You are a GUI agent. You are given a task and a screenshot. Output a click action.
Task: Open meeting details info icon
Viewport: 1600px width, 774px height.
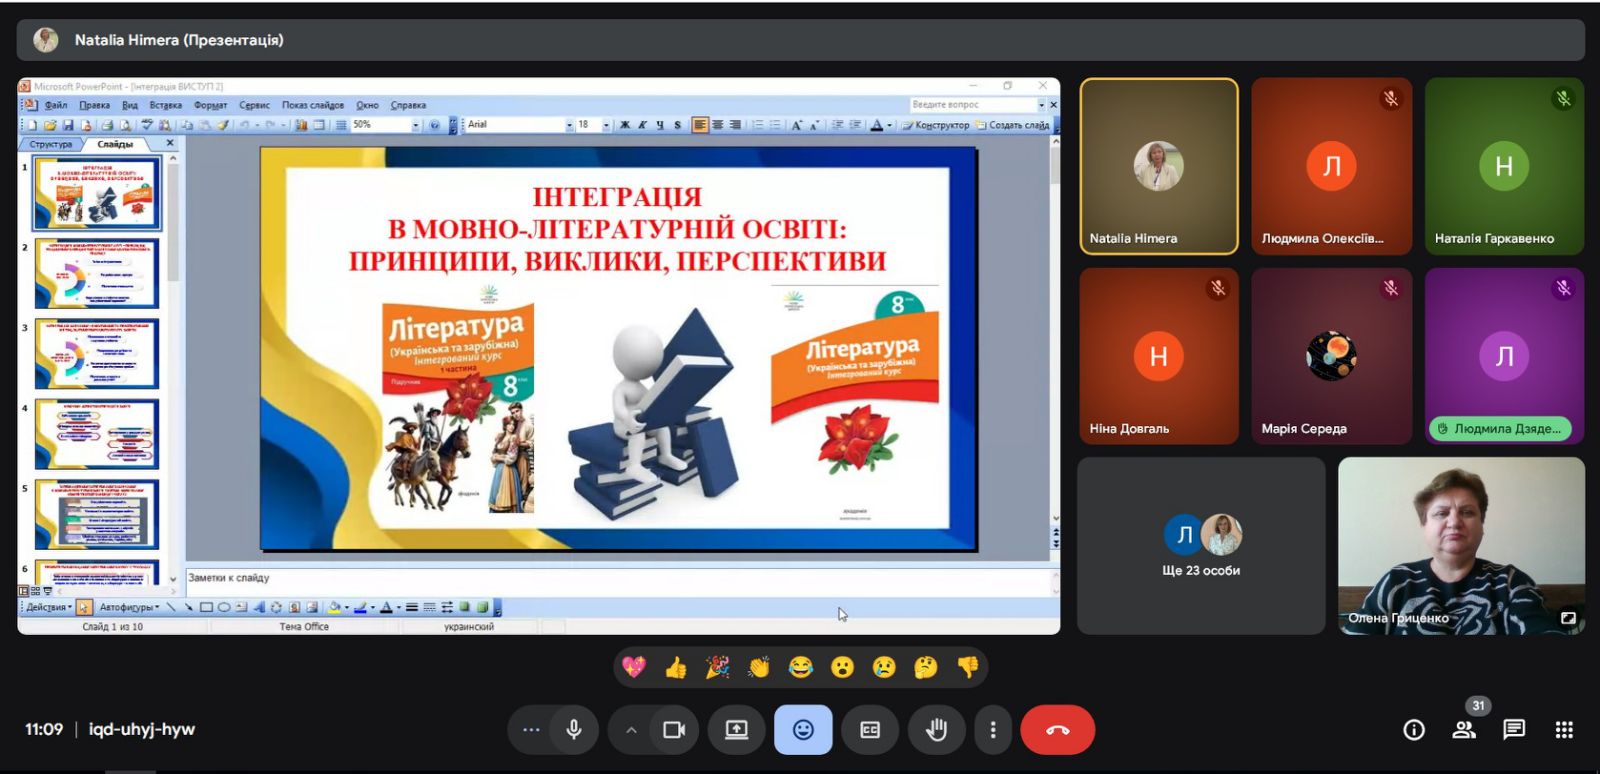pos(1414,730)
